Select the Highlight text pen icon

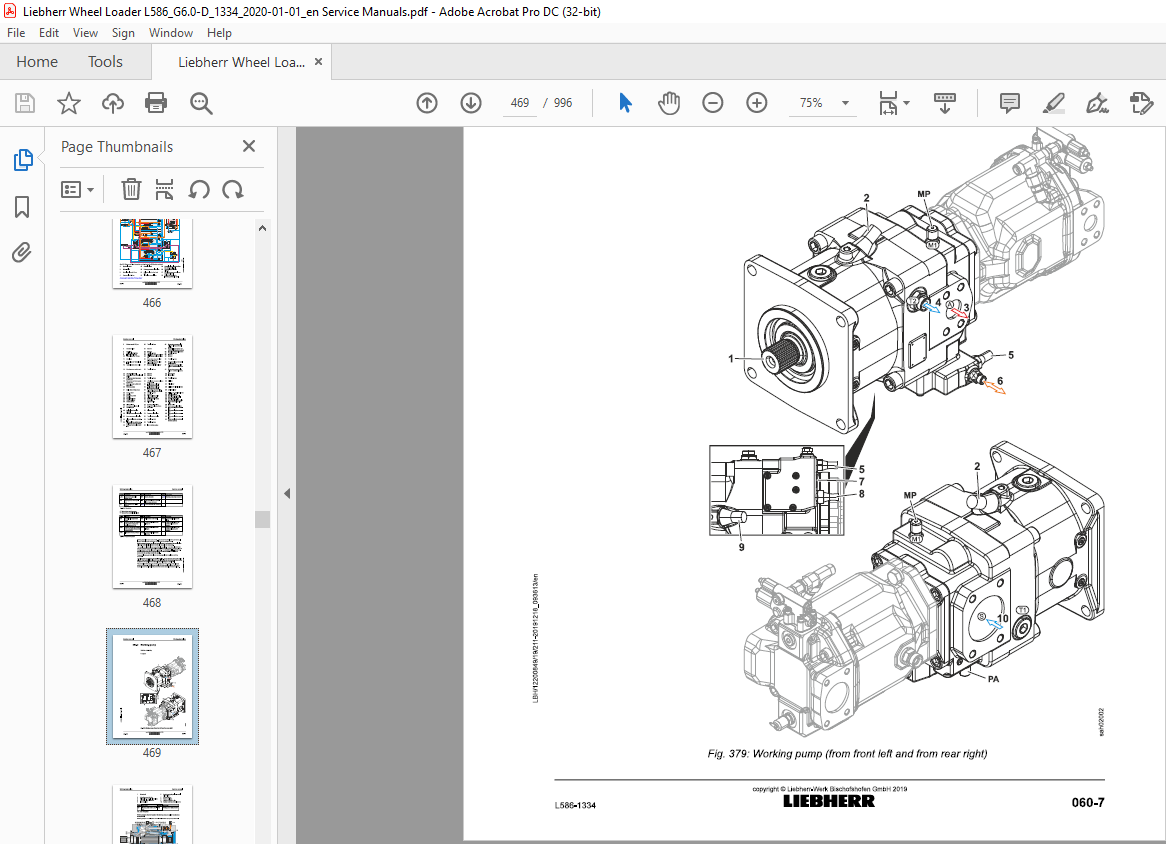1053,103
